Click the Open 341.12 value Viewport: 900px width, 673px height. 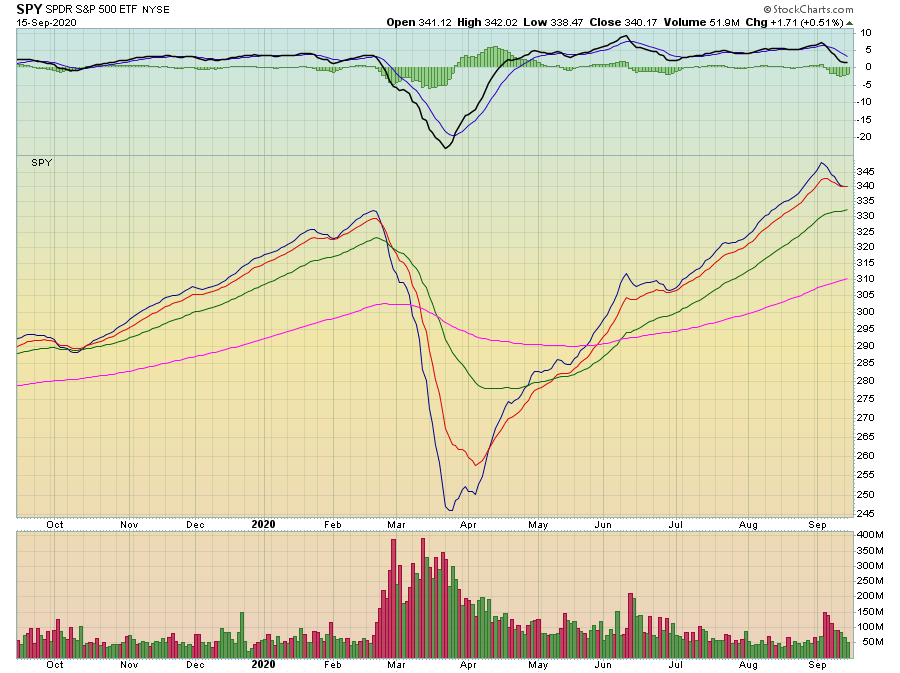point(419,22)
